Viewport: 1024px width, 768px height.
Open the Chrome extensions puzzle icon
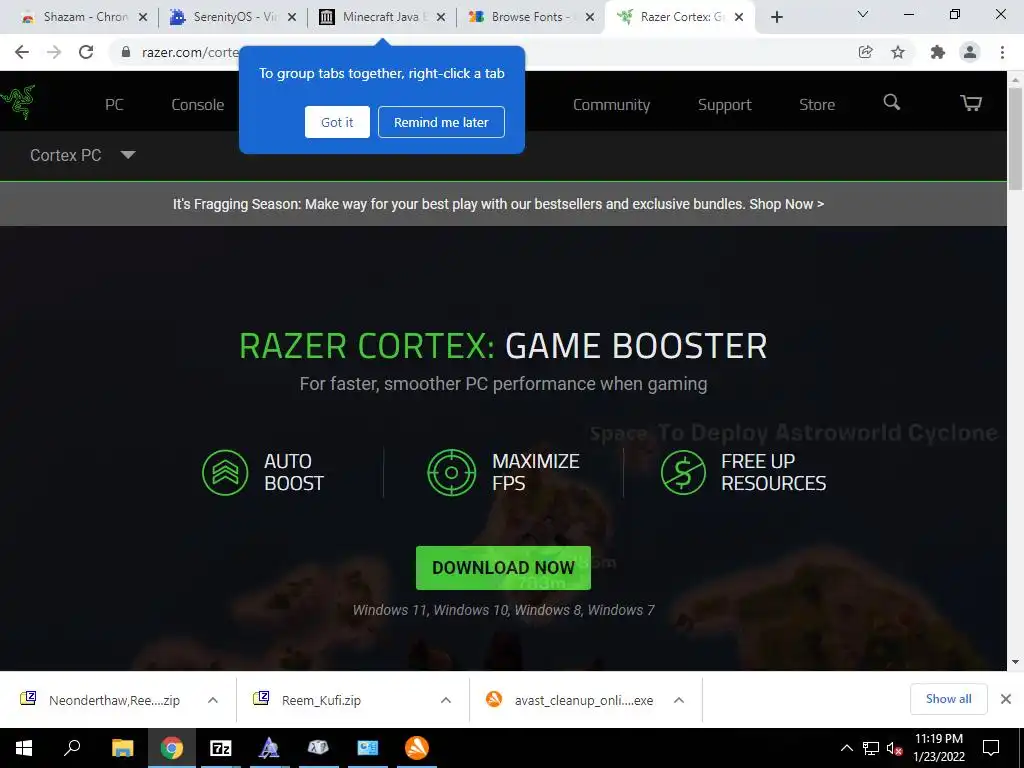(938, 52)
